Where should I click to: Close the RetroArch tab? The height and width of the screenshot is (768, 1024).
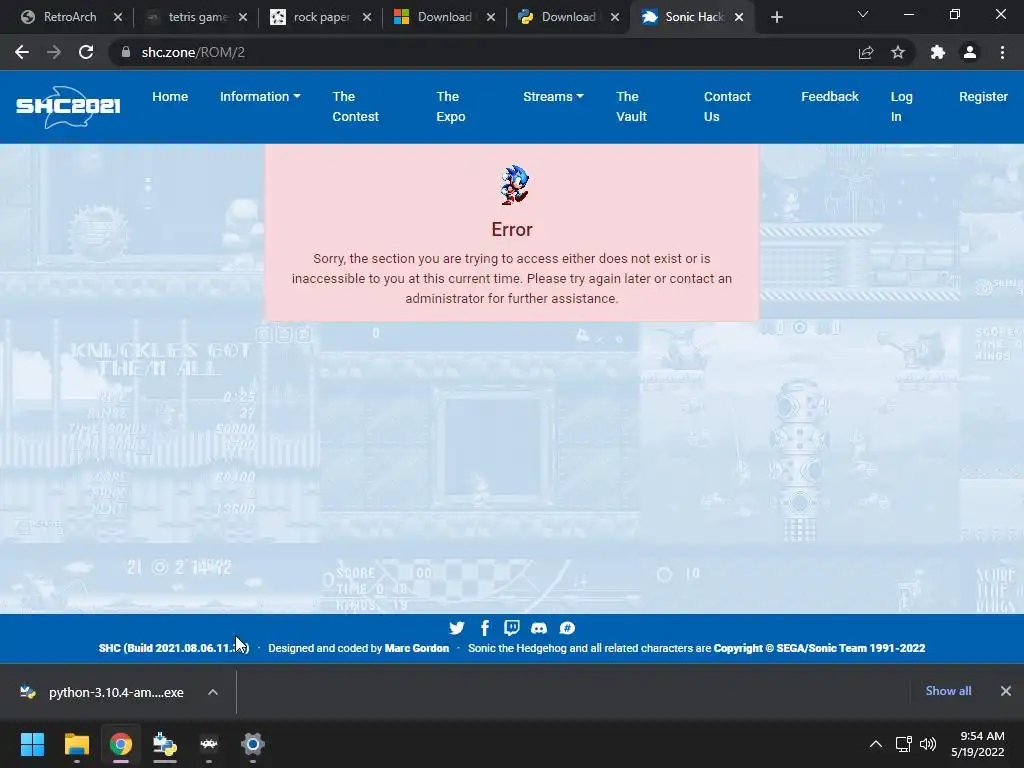[118, 17]
